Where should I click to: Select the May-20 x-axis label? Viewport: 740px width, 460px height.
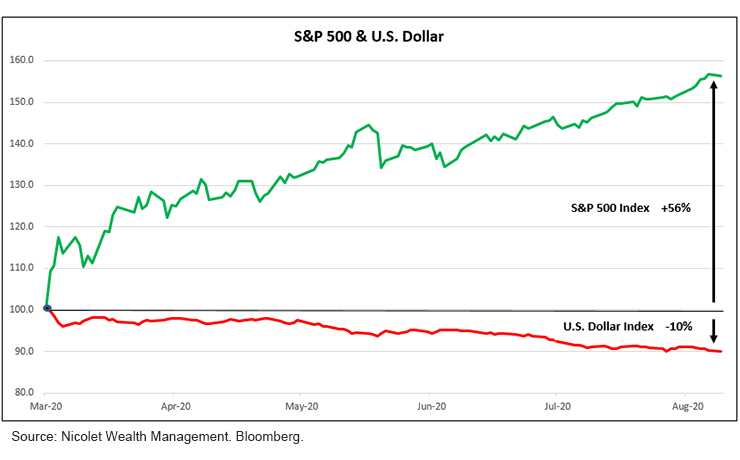click(302, 407)
